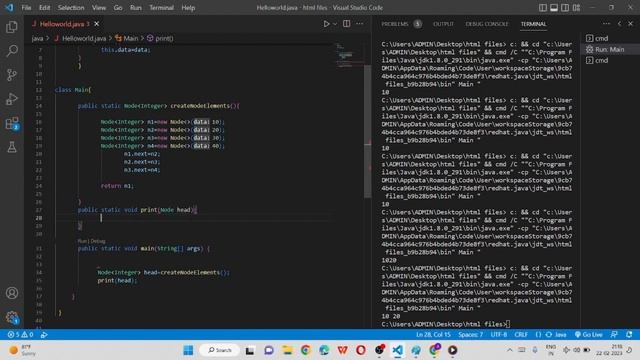Open the Manage gear icon
Image resolution: width=640 pixels, height=360 pixels.
tap(12, 318)
